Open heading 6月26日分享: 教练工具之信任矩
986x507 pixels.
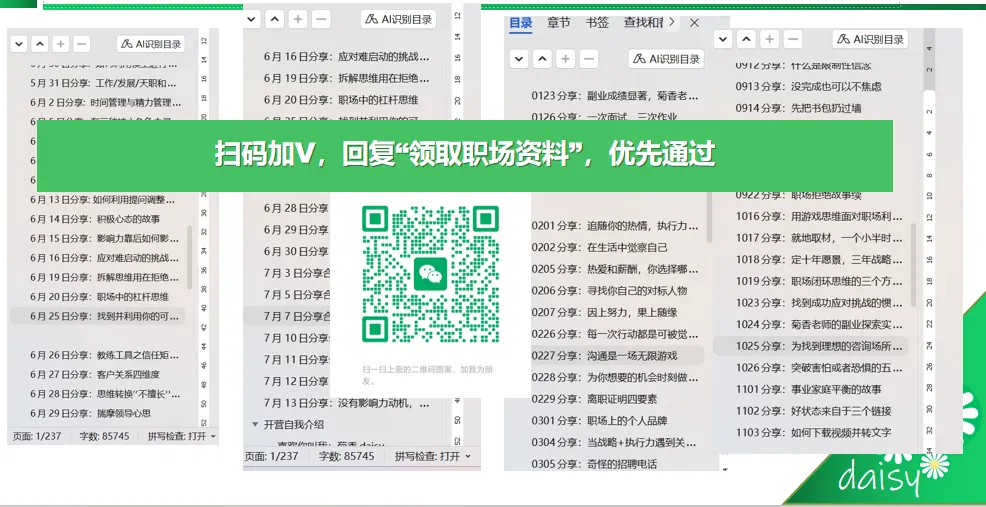coord(106,355)
